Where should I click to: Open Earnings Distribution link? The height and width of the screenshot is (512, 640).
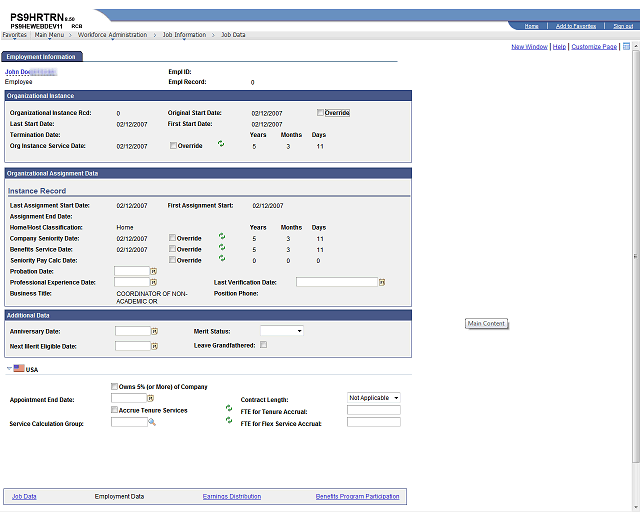[232, 496]
